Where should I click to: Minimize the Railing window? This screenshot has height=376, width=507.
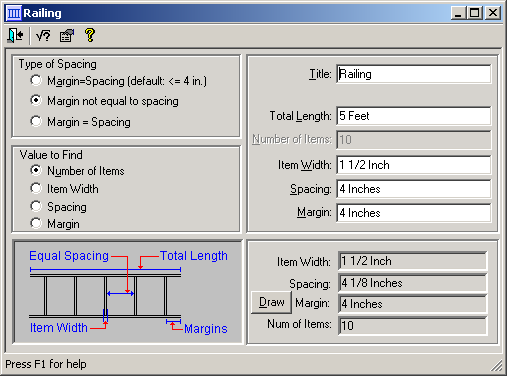(459, 13)
